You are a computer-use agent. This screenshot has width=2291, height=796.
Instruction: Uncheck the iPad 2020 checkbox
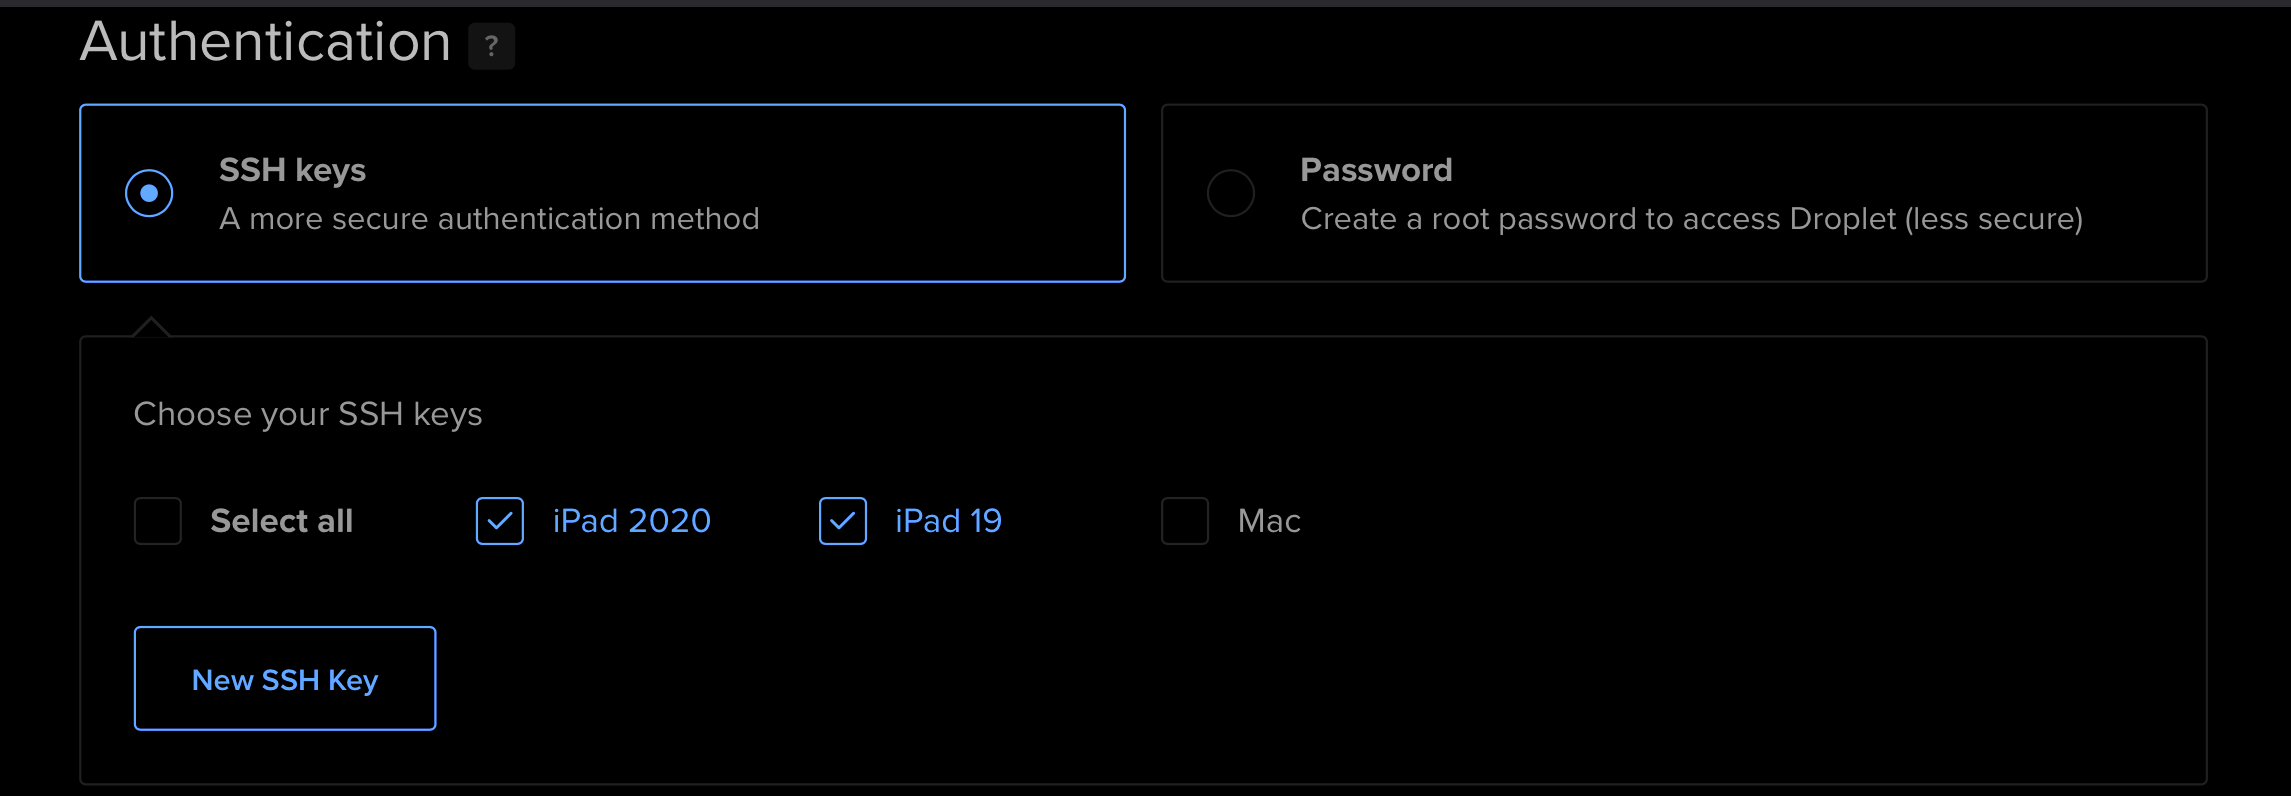point(500,521)
